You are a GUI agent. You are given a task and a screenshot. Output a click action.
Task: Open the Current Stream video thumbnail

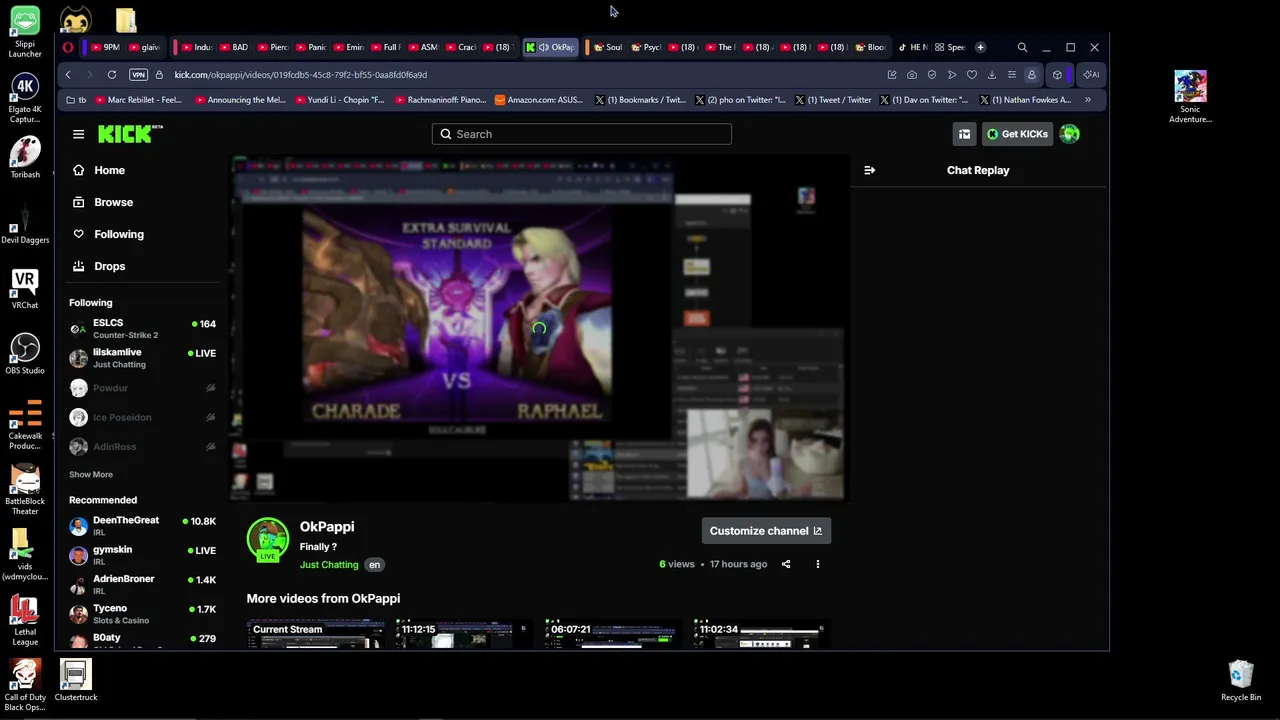316,634
